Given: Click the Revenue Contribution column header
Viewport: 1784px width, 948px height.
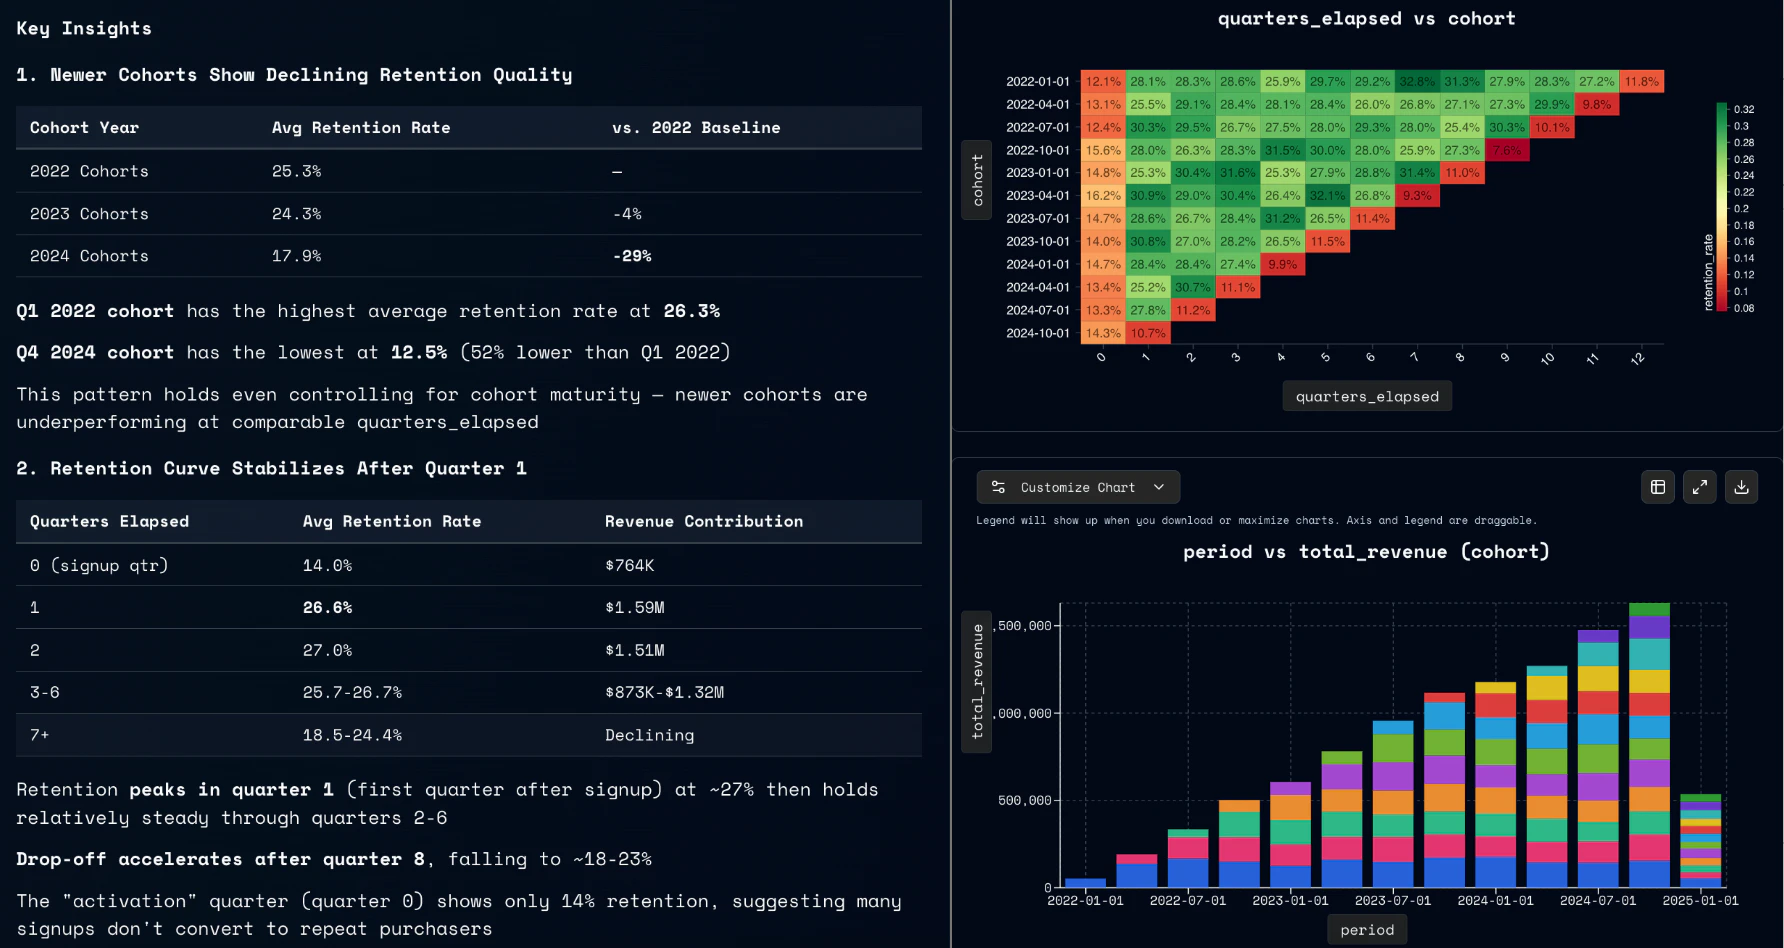Looking at the screenshot, I should tap(704, 521).
